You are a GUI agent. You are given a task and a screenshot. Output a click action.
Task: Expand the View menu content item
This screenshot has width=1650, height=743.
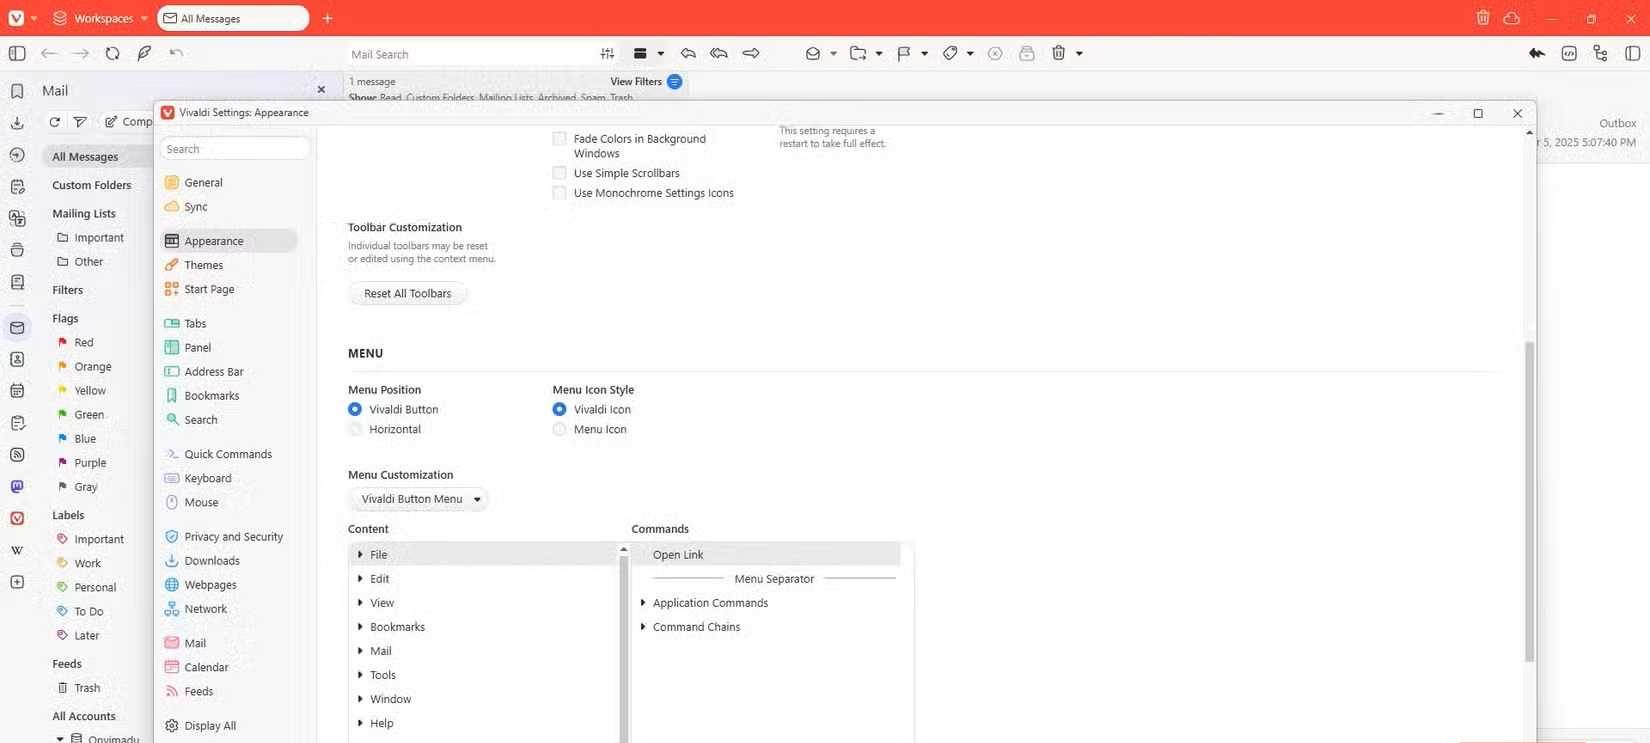click(x=360, y=602)
